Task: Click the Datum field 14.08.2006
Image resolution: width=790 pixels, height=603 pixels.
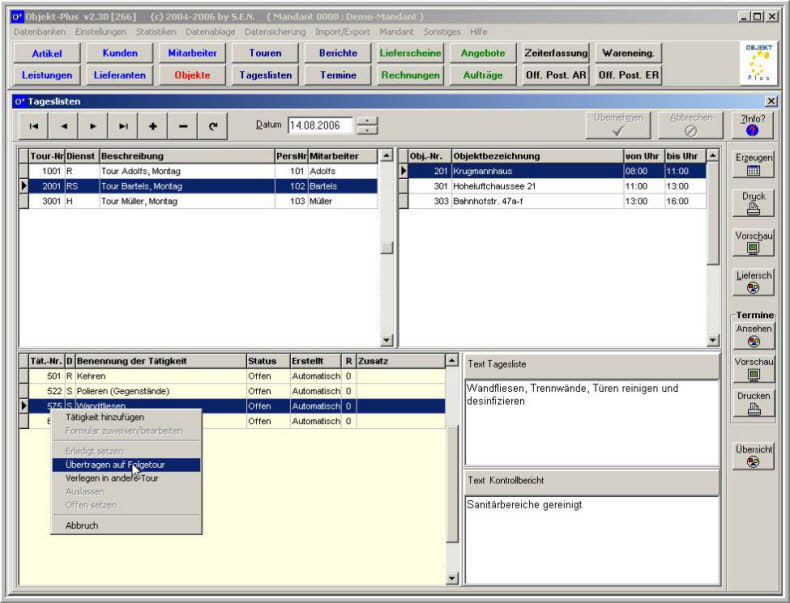Action: 320,125
